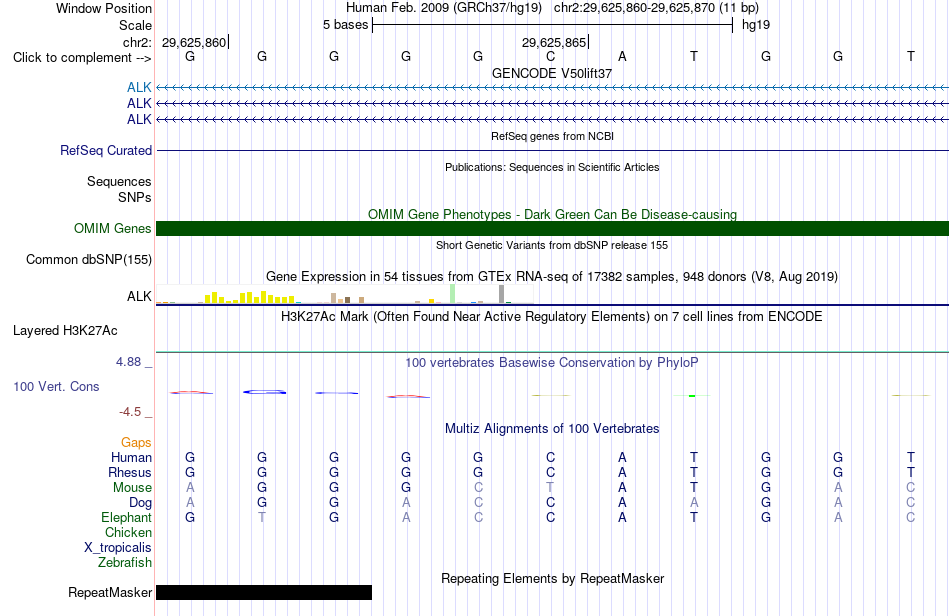
Task: Select the 'chr2:' base position label
Action: click(x=137, y=42)
